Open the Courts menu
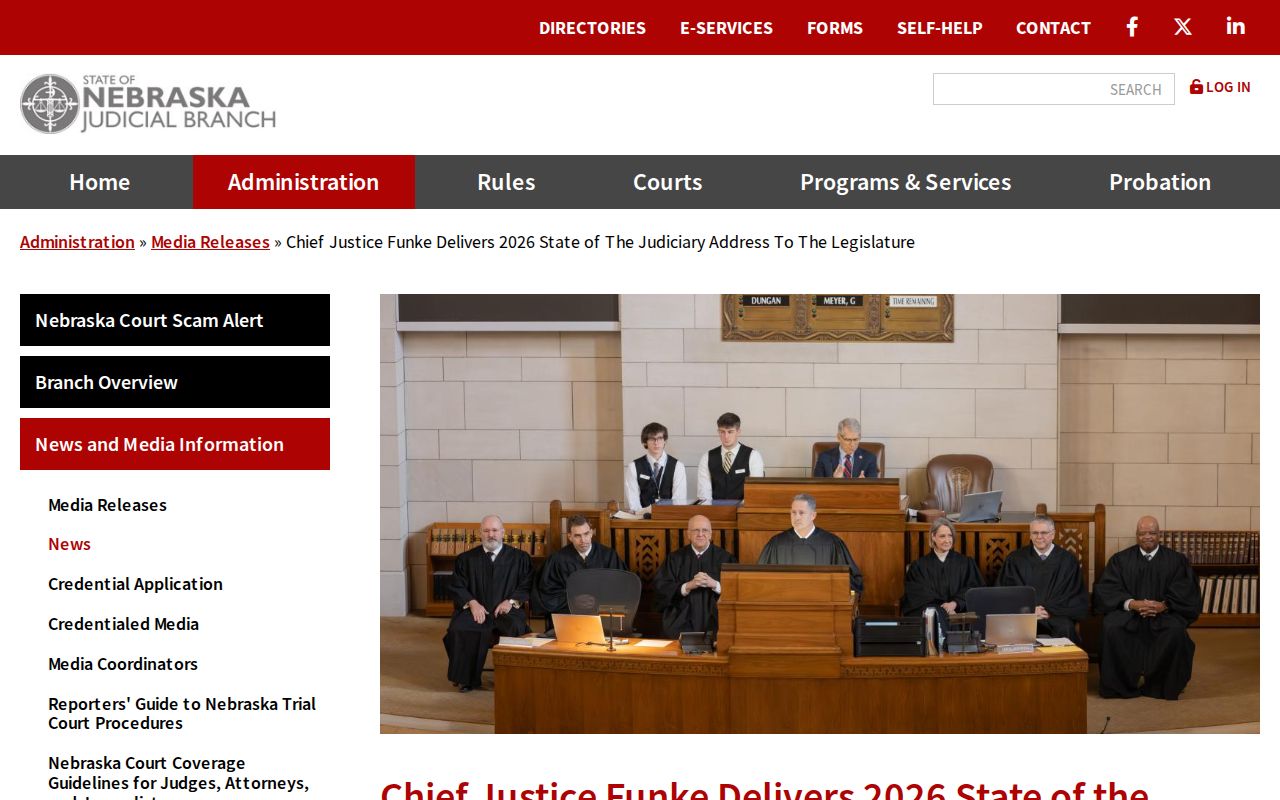This screenshot has width=1280, height=800. [x=668, y=182]
